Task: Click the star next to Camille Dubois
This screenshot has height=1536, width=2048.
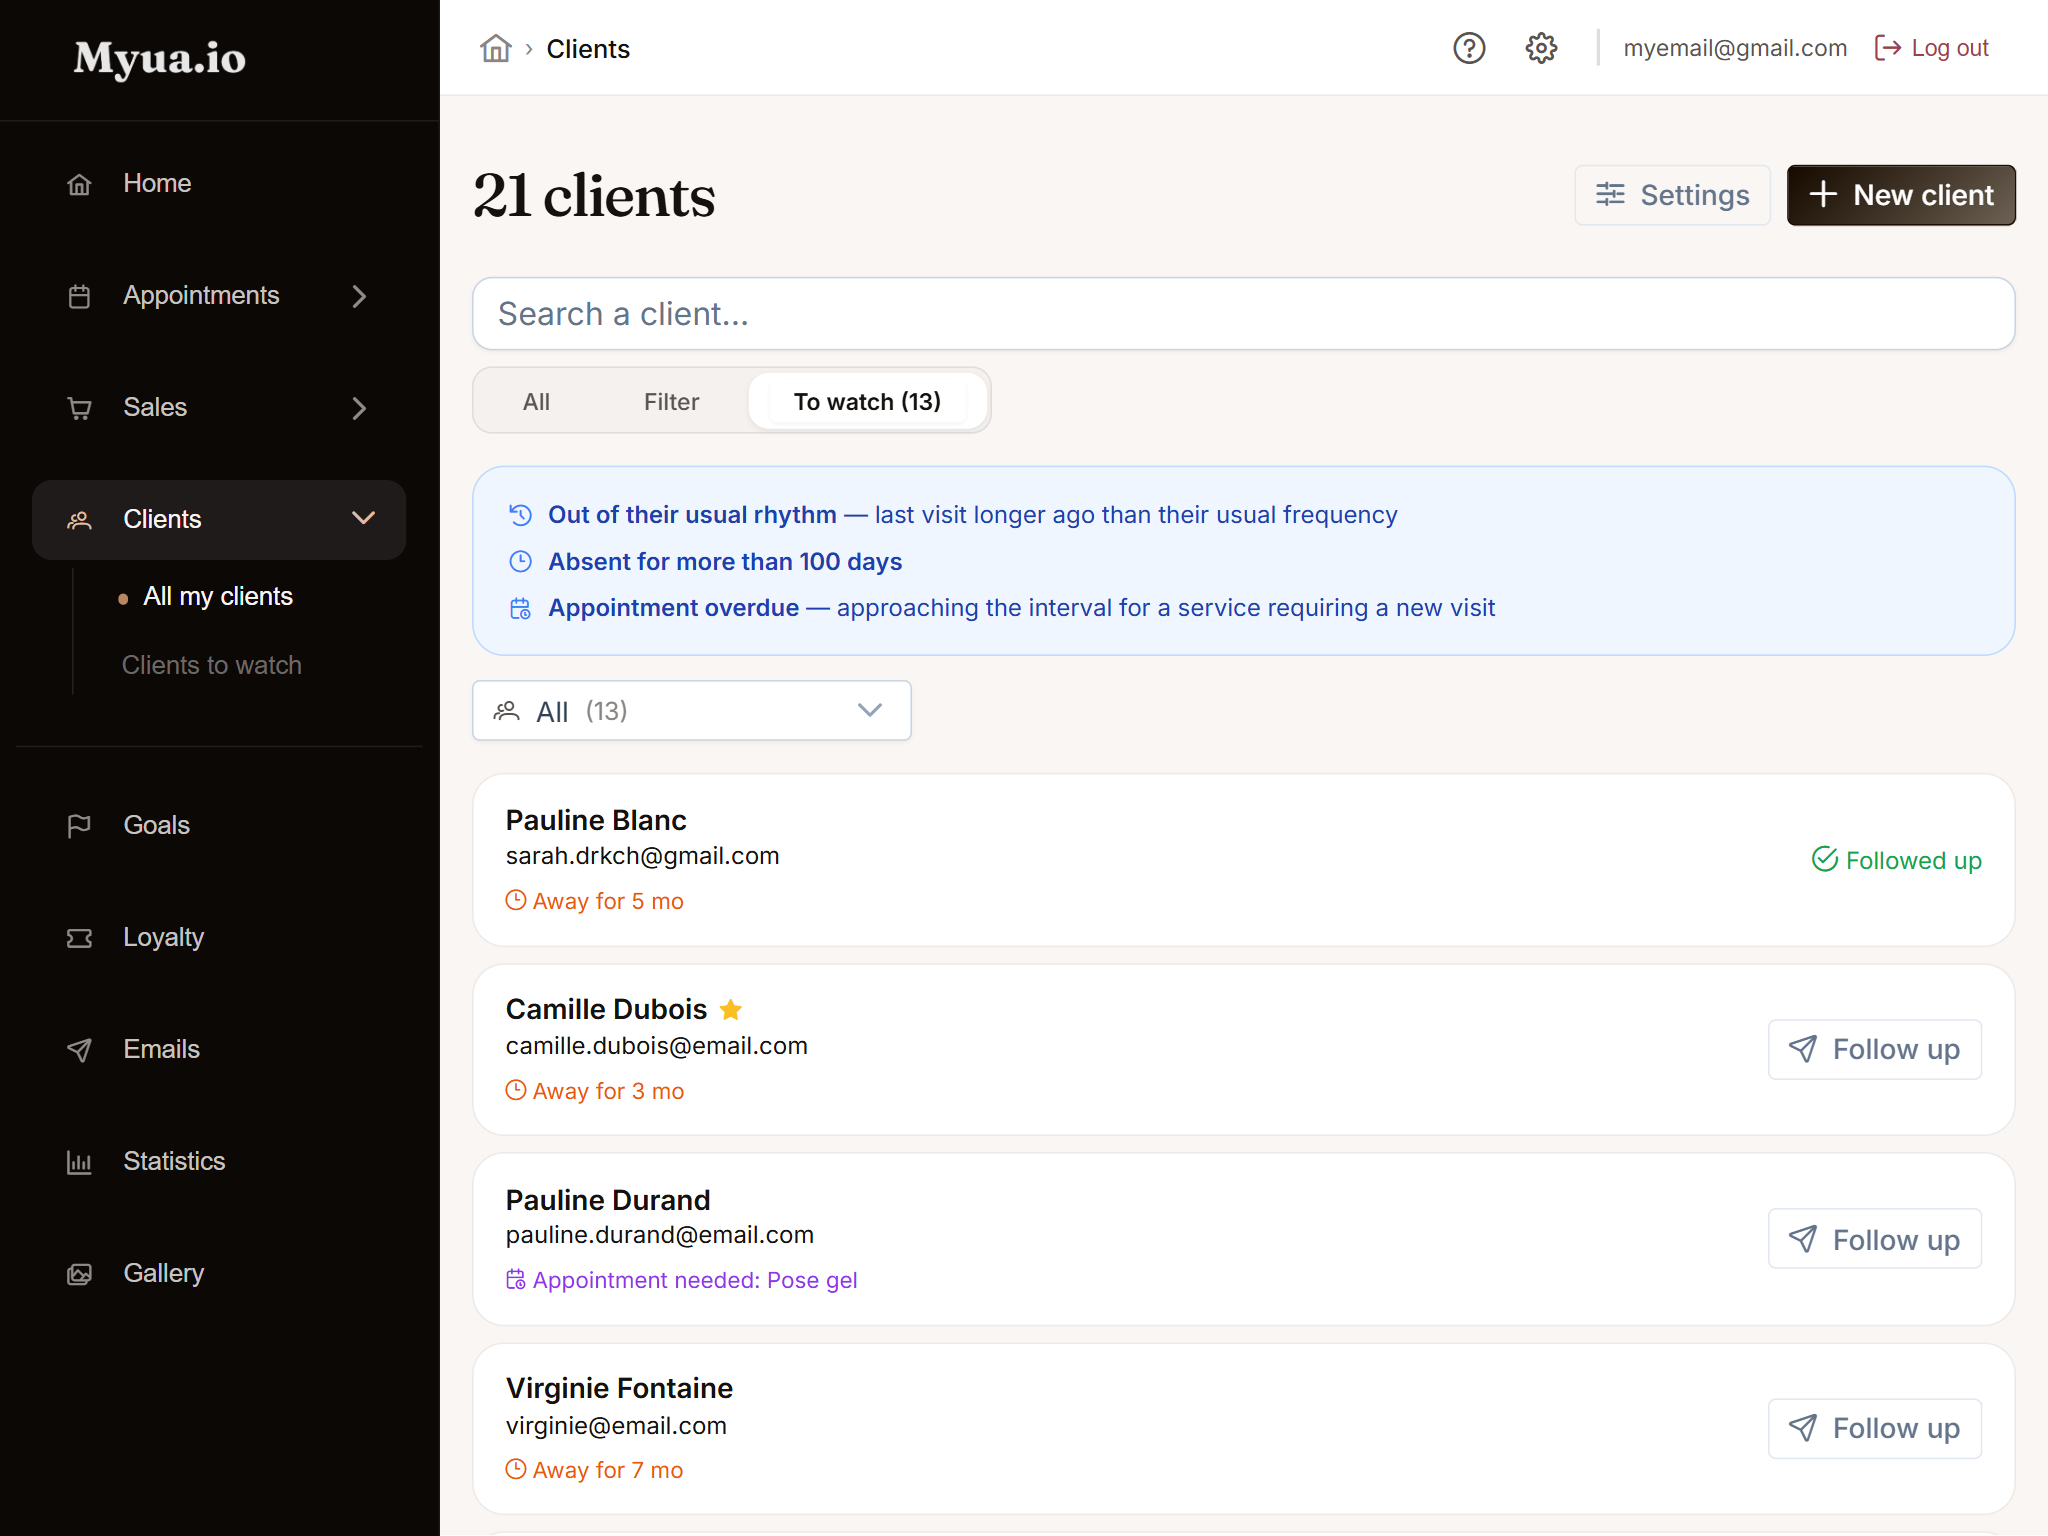Action: click(731, 1009)
